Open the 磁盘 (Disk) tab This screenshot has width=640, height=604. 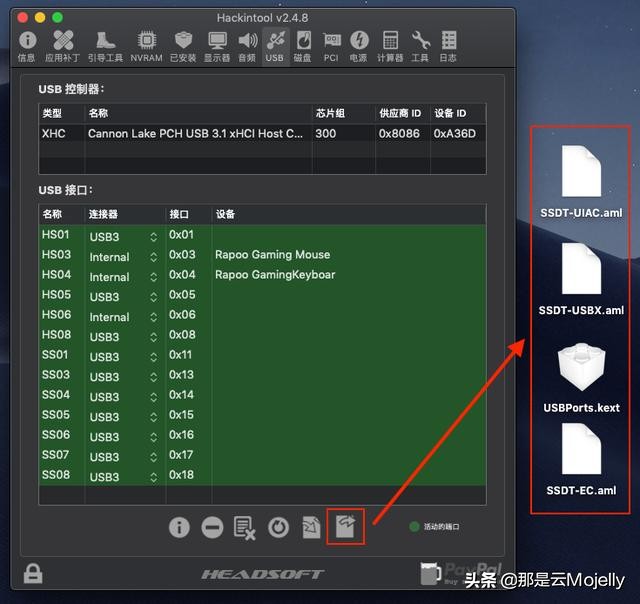(x=302, y=45)
